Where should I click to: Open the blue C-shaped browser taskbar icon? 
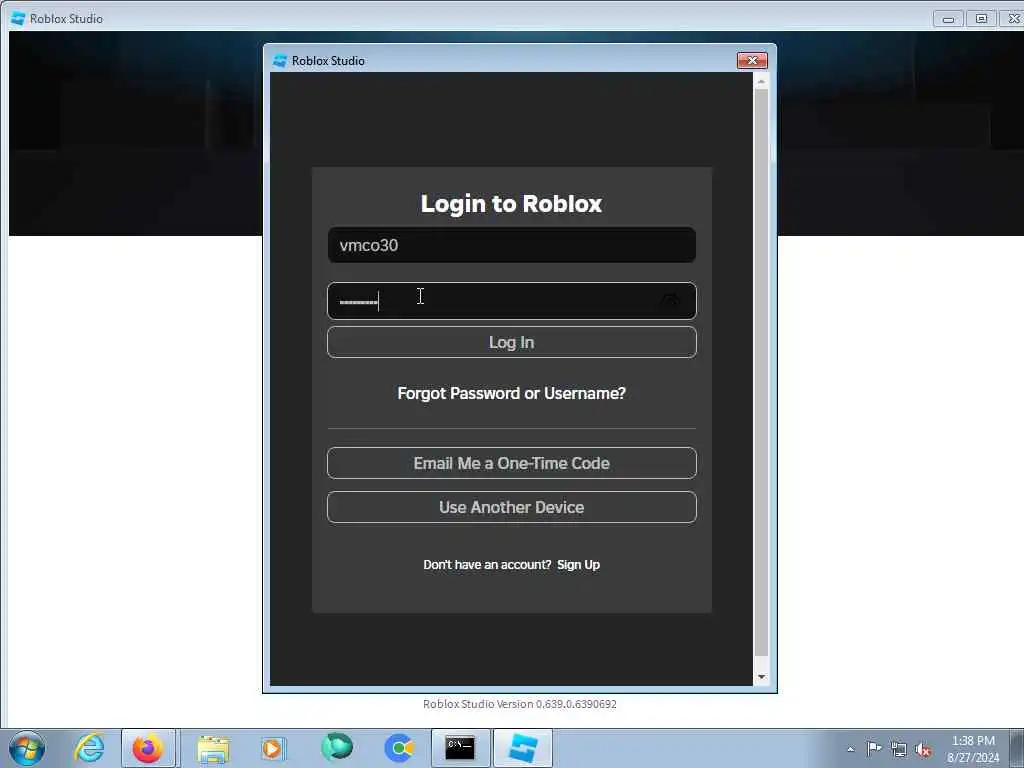[399, 748]
